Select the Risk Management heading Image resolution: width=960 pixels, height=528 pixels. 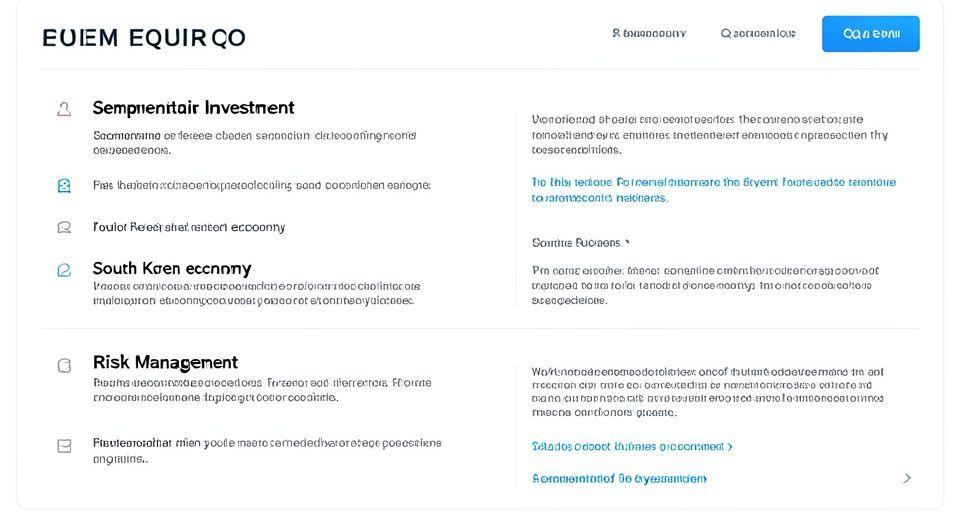[x=165, y=362]
